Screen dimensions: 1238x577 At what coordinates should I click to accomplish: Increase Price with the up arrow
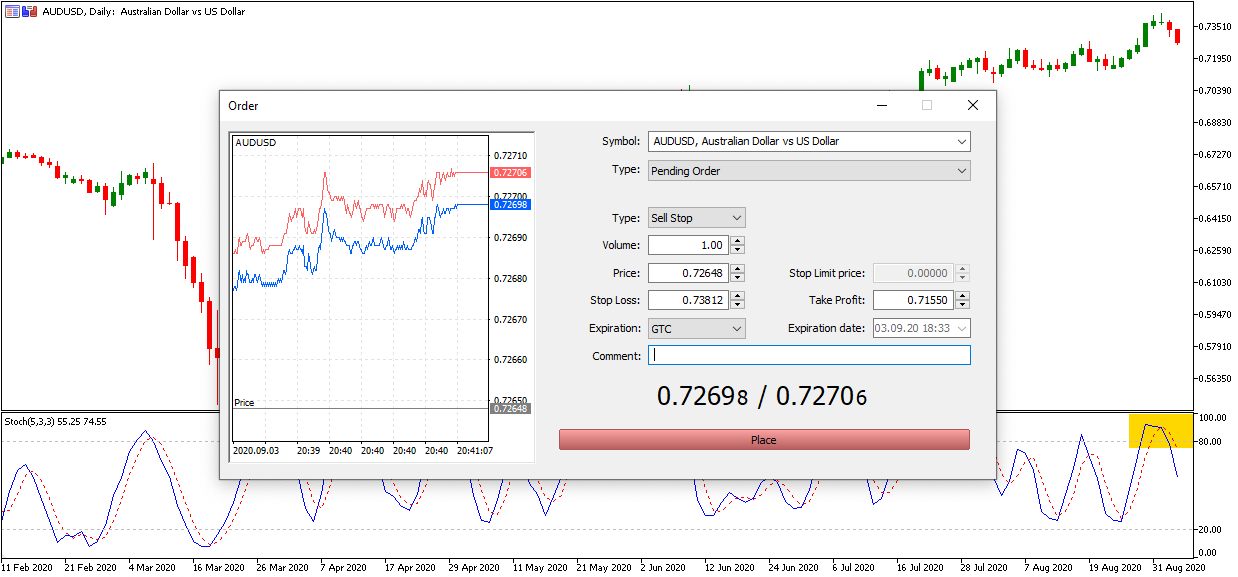point(737,269)
